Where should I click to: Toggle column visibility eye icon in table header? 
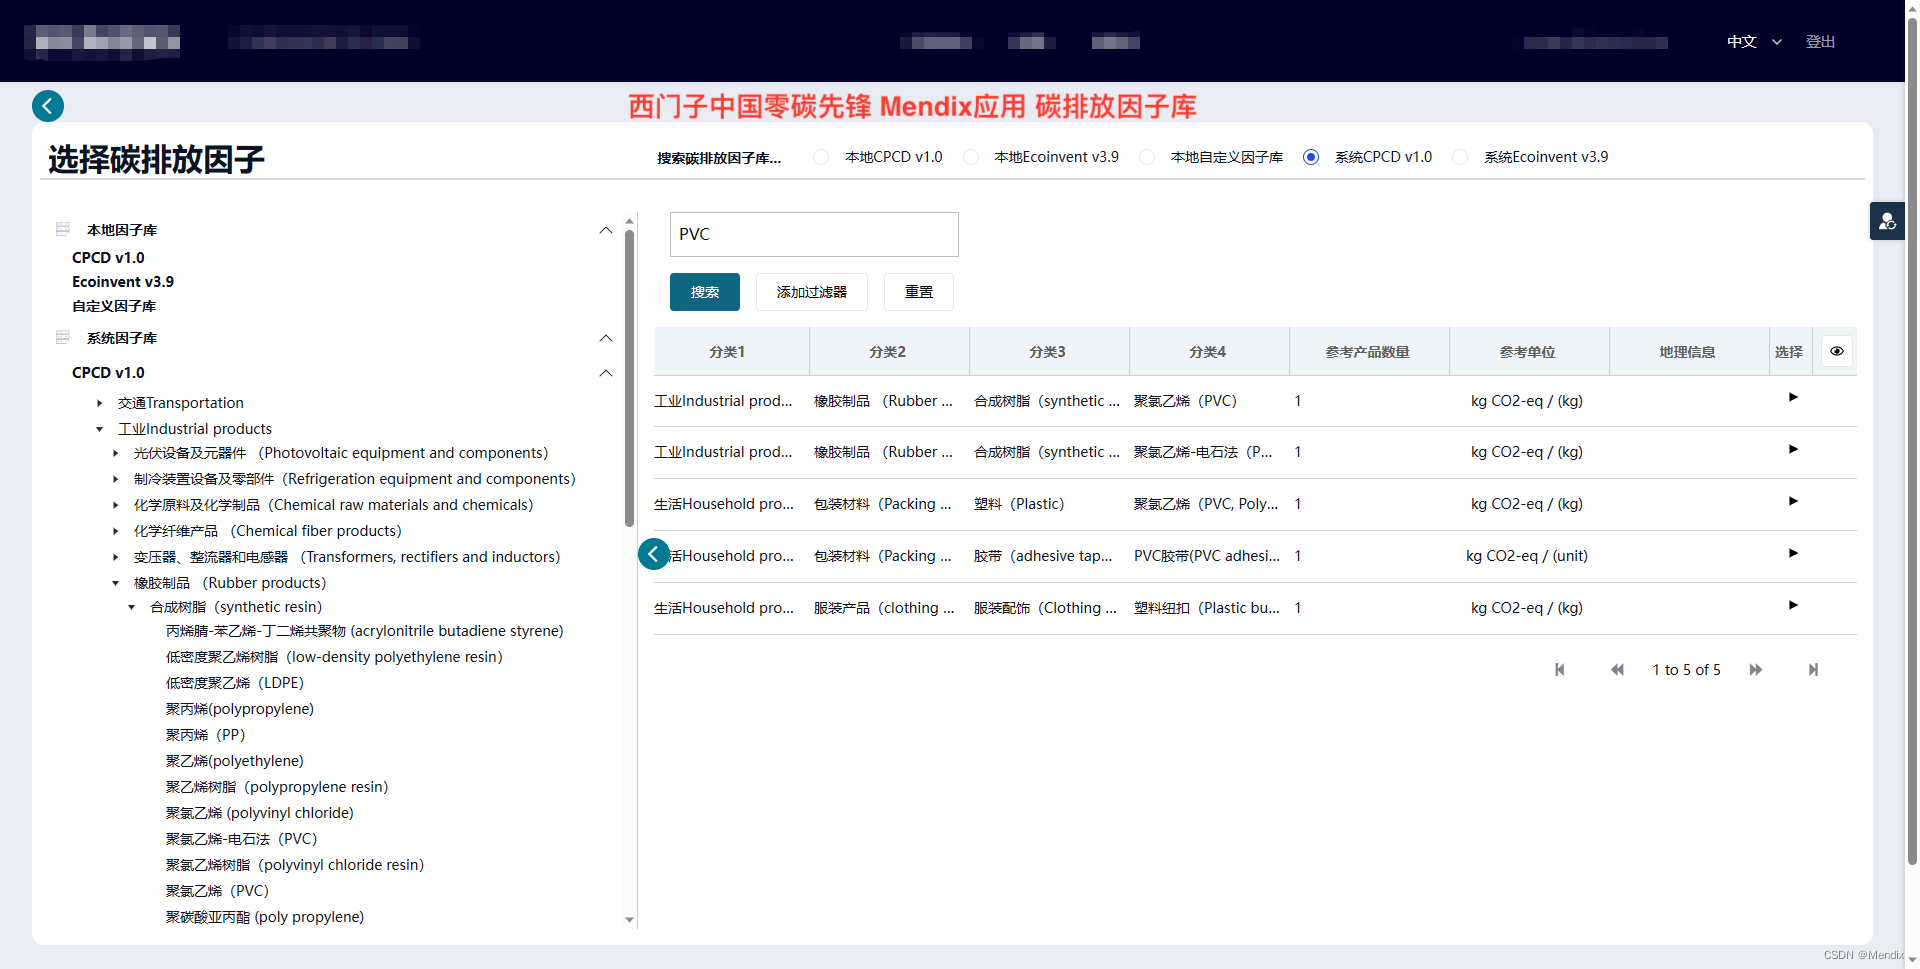point(1837,351)
